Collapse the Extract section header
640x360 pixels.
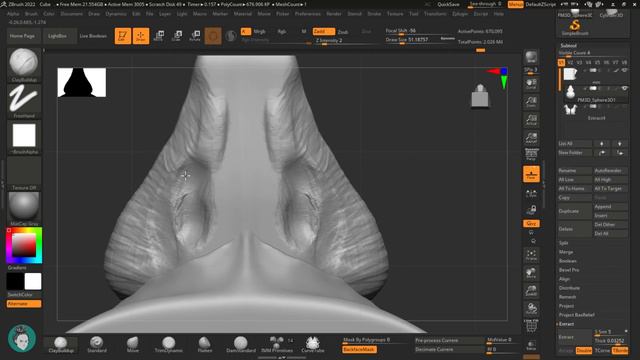point(567,324)
